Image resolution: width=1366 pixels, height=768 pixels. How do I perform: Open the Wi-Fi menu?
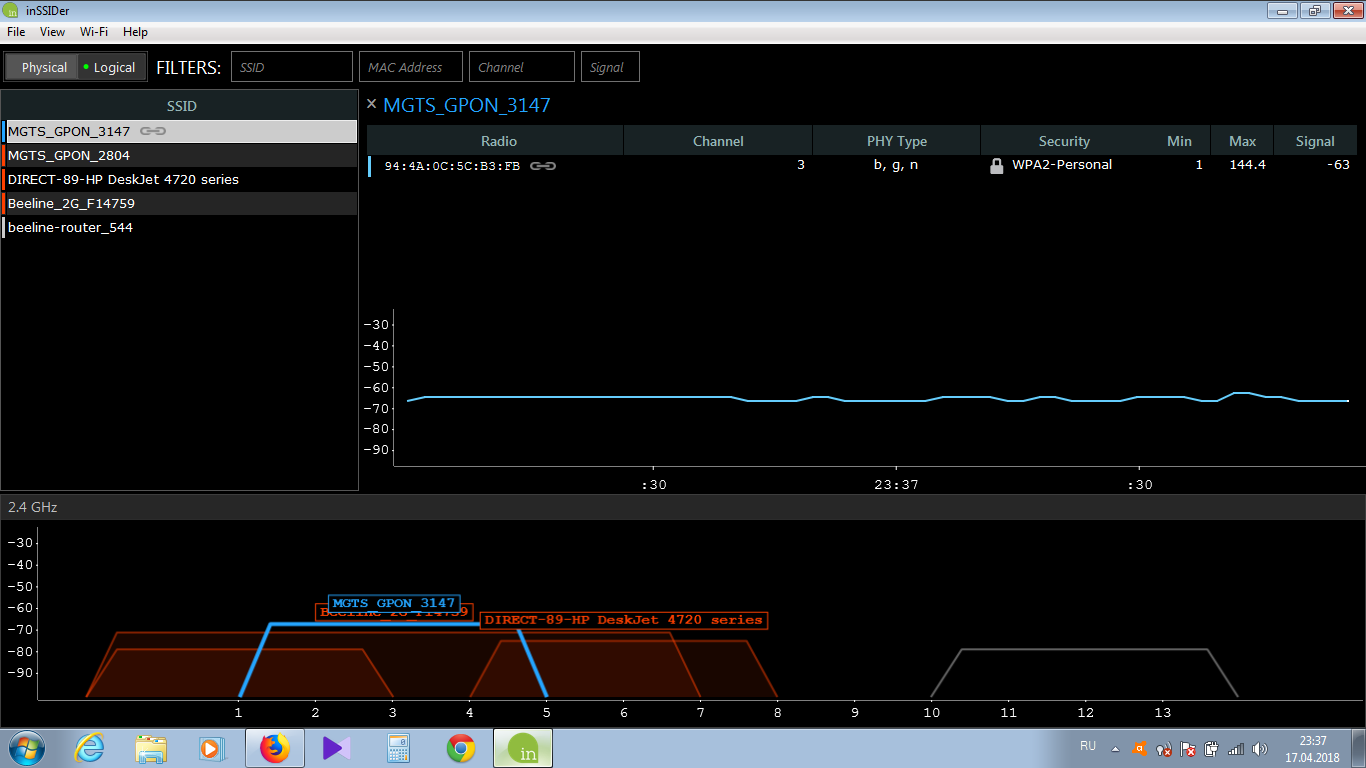[94, 32]
